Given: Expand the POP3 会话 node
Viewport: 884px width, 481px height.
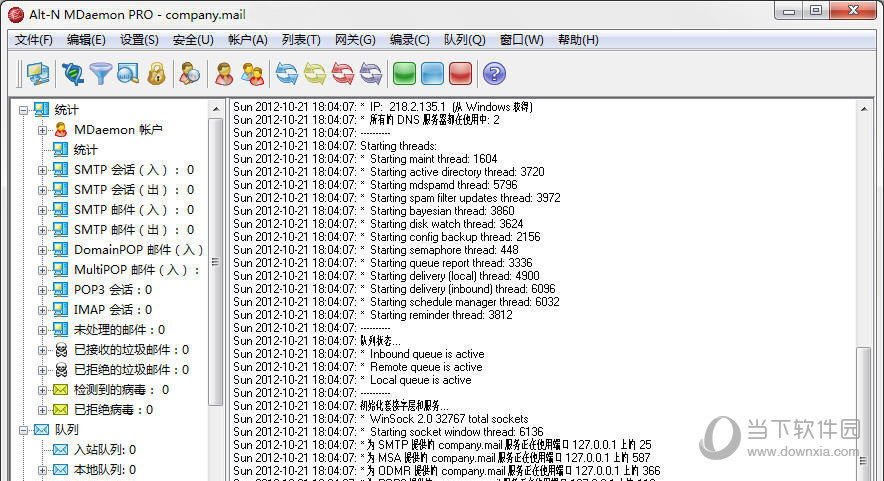Looking at the screenshot, I should [x=42, y=290].
